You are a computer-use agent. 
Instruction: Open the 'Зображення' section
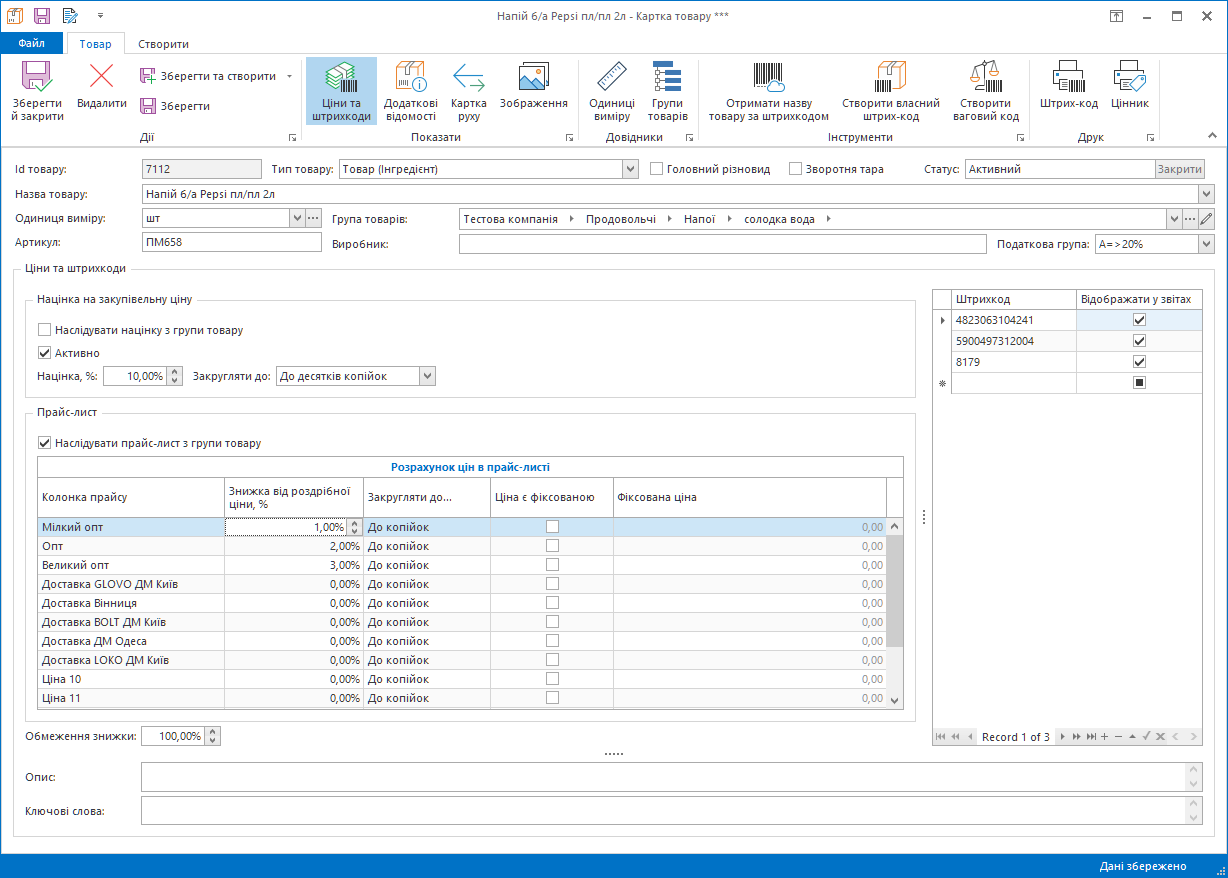tap(533, 90)
